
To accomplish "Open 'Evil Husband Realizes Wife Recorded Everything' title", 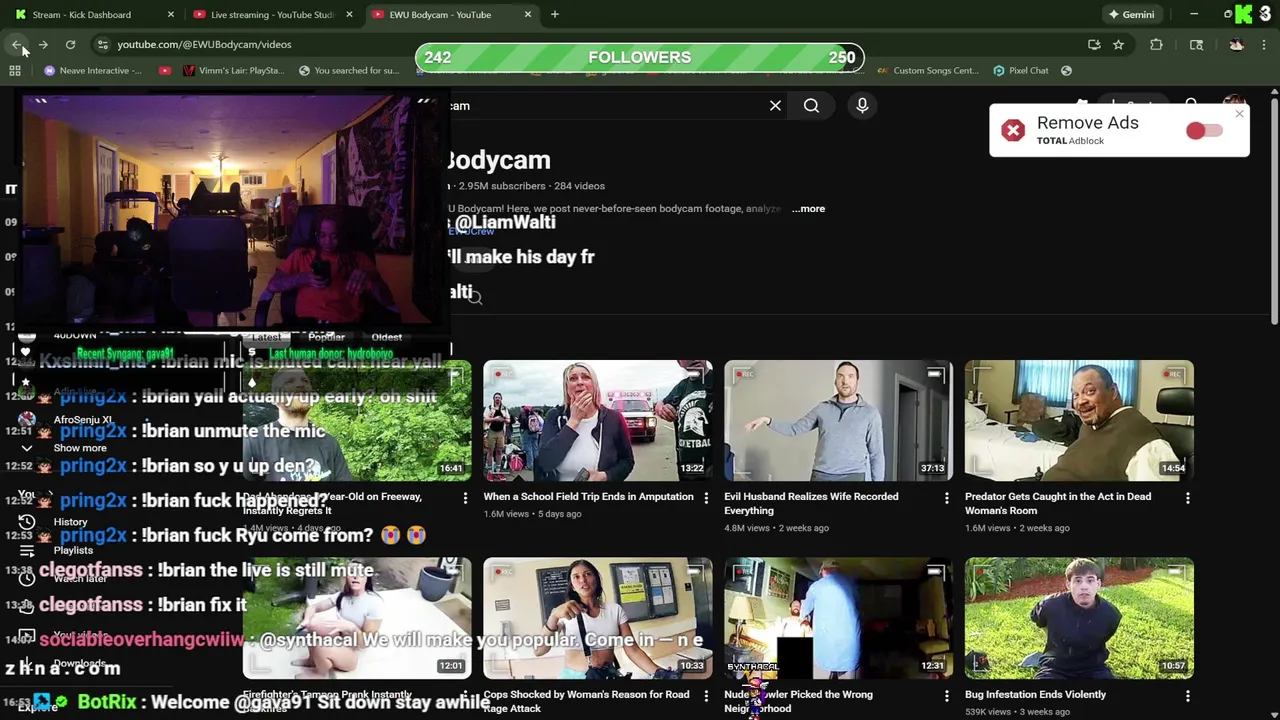I will pos(811,503).
